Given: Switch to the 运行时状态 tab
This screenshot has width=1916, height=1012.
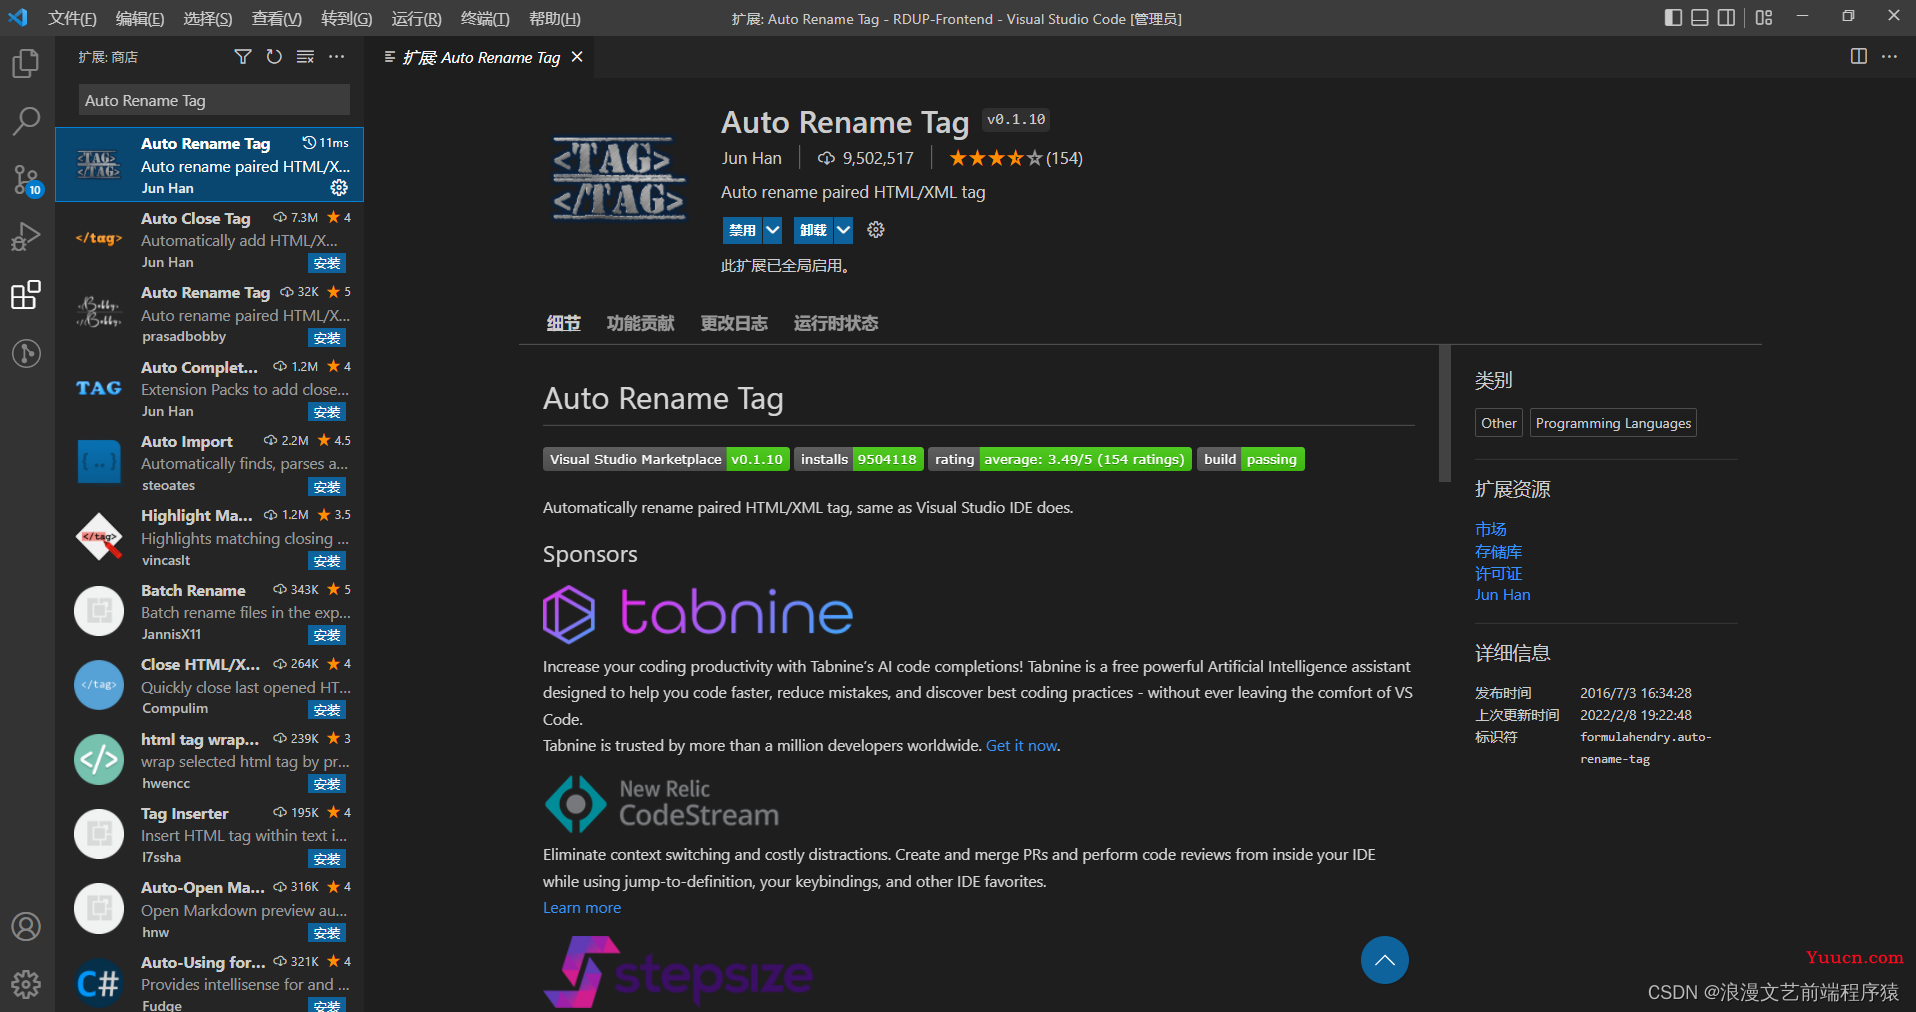Looking at the screenshot, I should point(836,323).
